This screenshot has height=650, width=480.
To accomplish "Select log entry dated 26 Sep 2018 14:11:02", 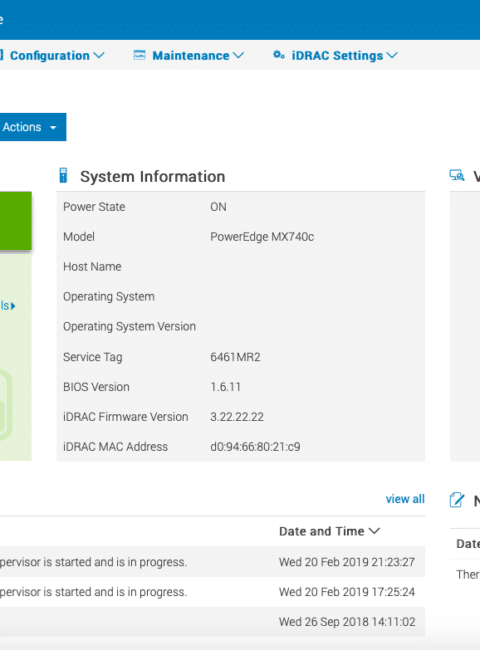I will click(x=212, y=621).
